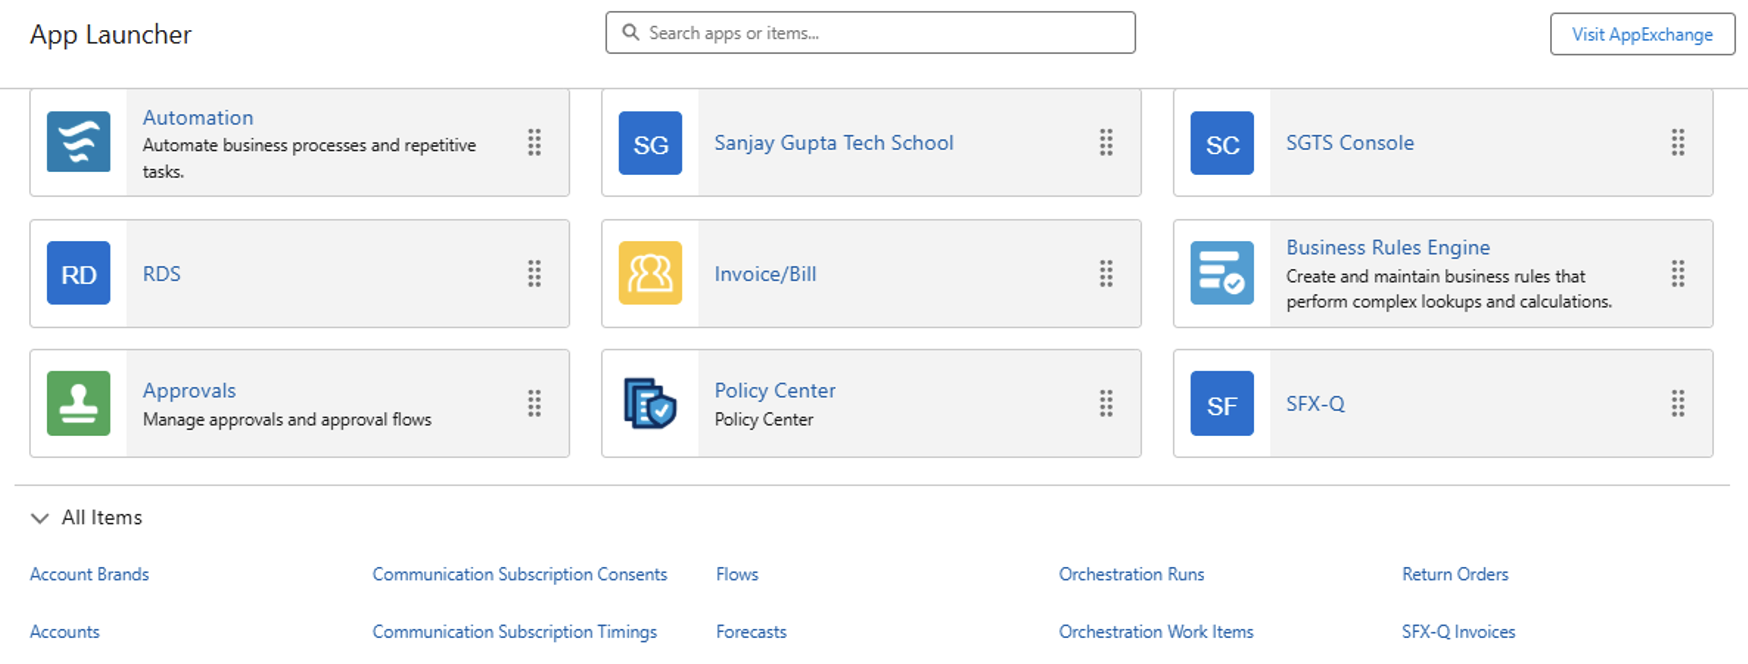This screenshot has height=664, width=1748.
Task: Click the RD icon for RDS
Action: pyautogui.click(x=78, y=273)
